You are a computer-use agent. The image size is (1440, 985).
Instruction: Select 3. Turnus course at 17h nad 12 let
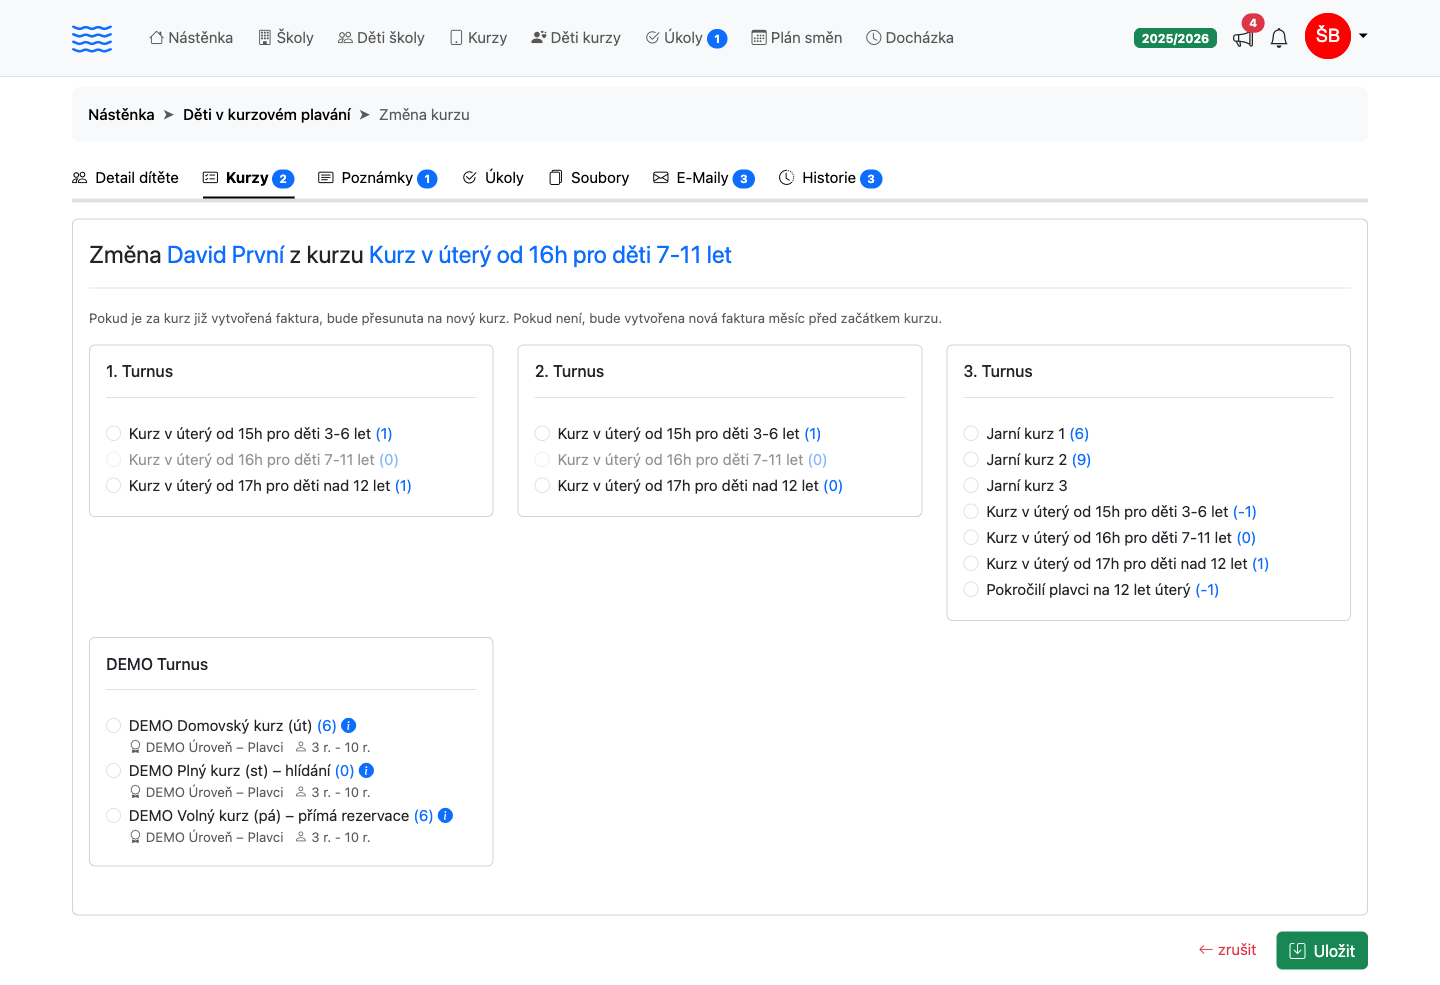pos(971,564)
